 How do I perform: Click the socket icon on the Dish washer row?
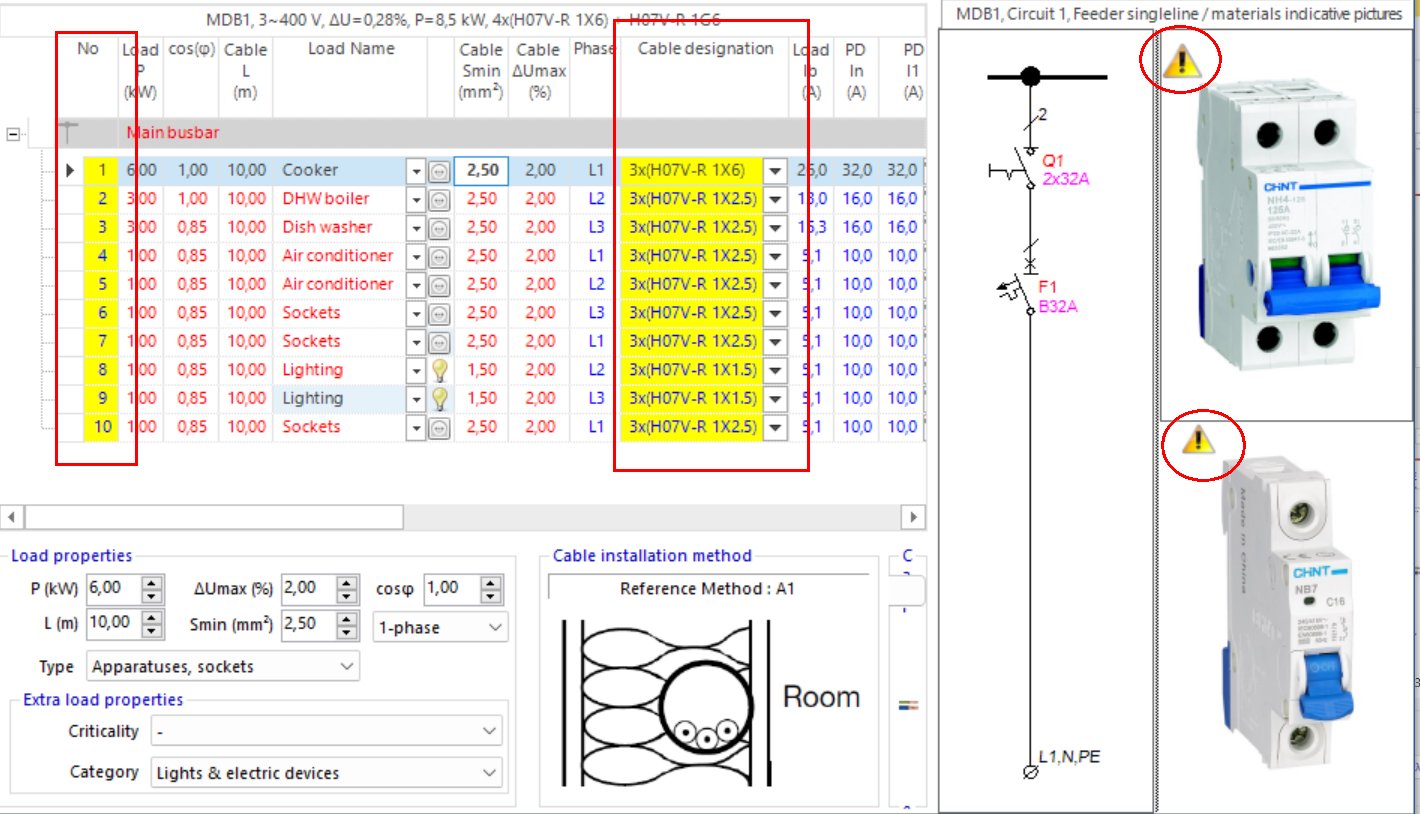[440, 227]
